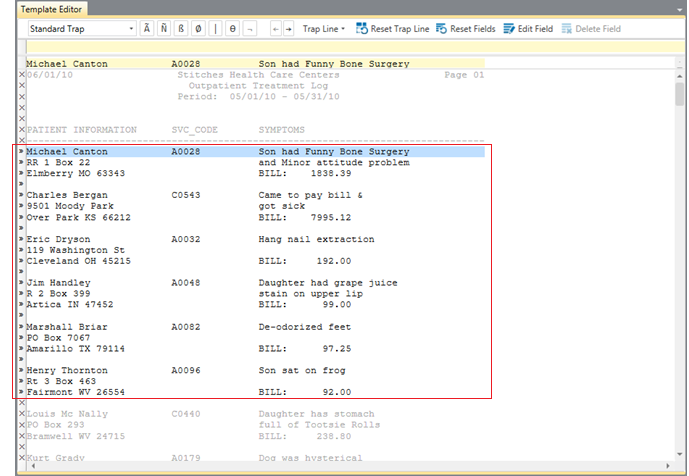The width and height of the screenshot is (689, 476).
Task: Click bill amount '1838.39'
Action: coord(331,174)
